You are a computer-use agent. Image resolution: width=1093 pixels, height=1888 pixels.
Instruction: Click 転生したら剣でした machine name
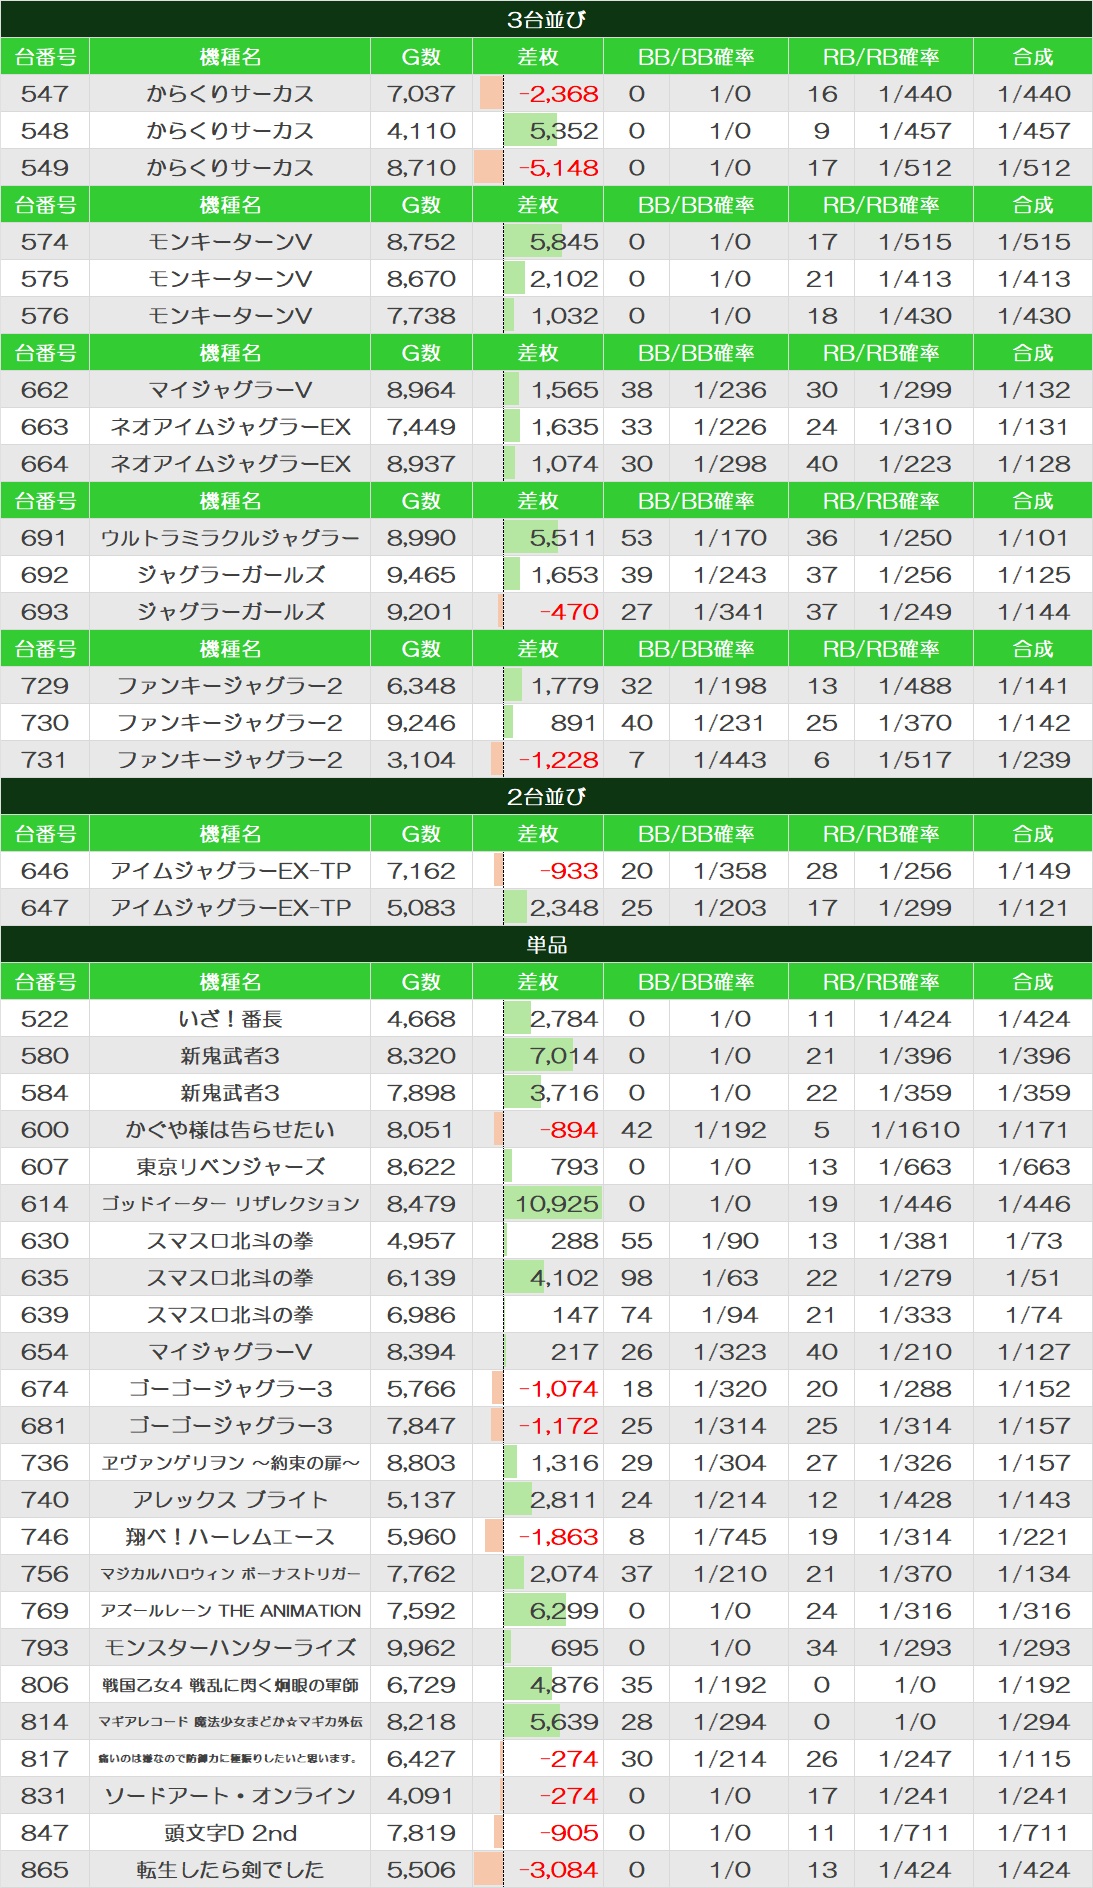(x=230, y=1870)
